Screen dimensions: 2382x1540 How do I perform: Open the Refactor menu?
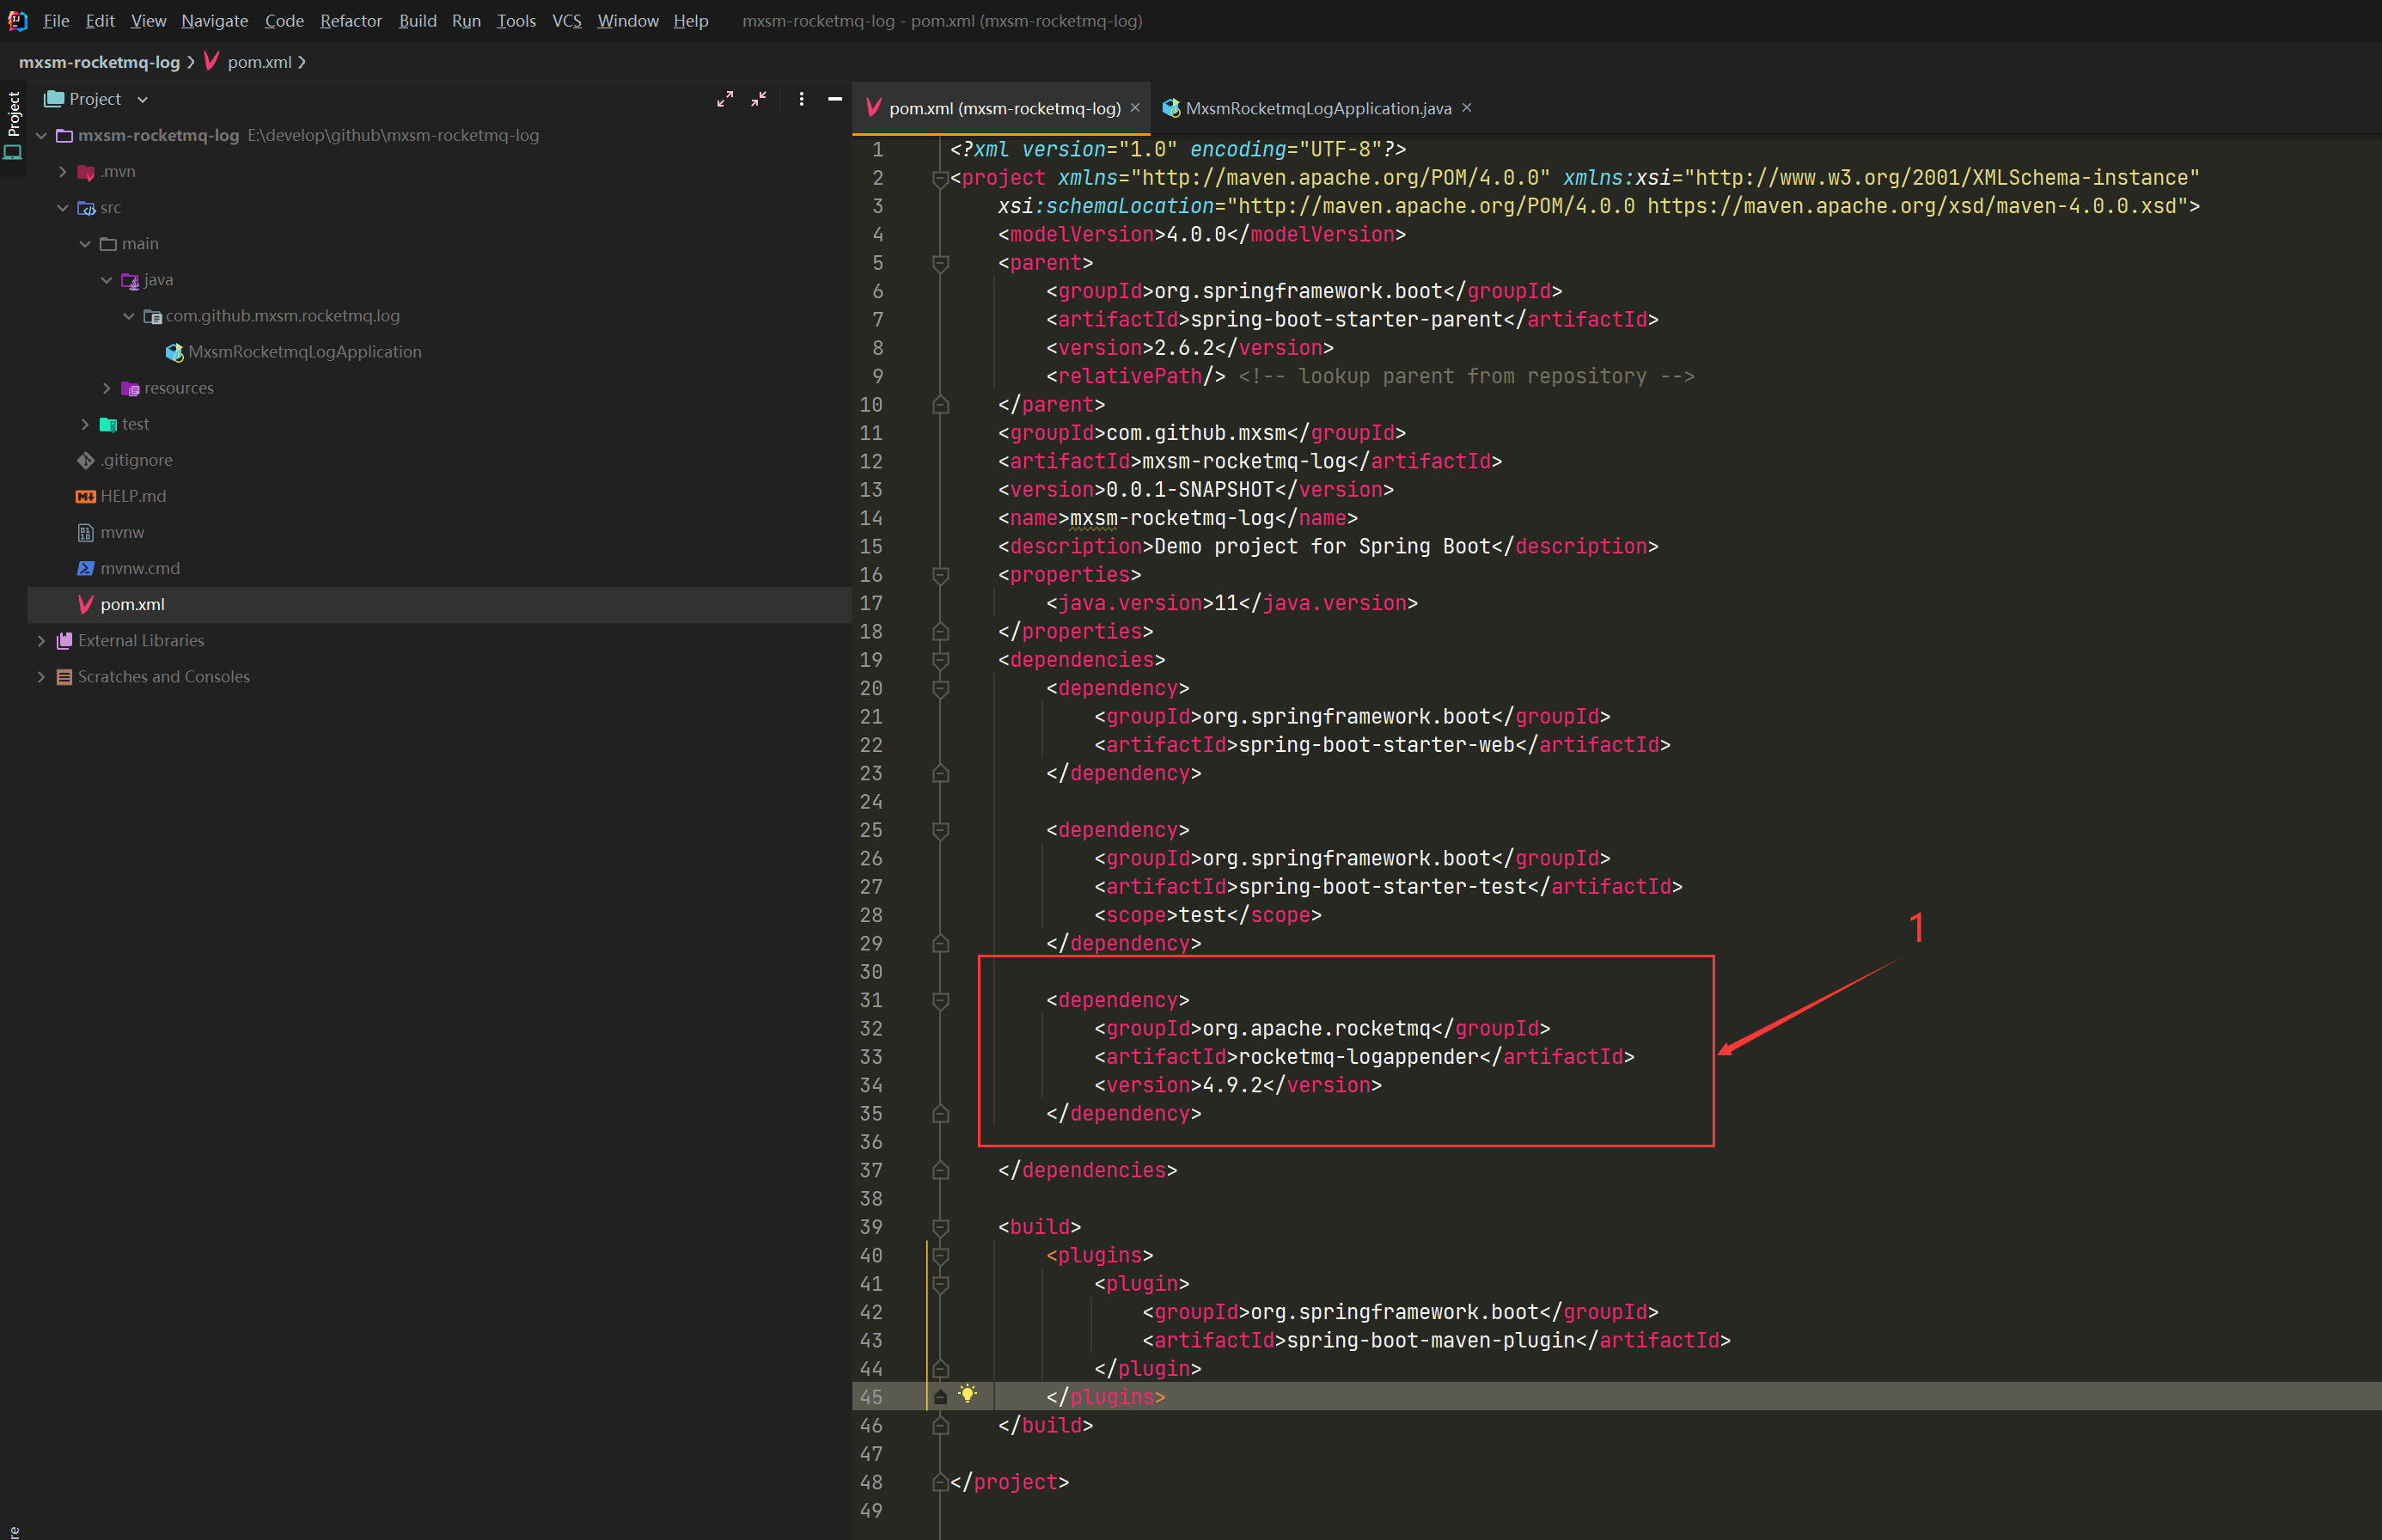pos(350,21)
